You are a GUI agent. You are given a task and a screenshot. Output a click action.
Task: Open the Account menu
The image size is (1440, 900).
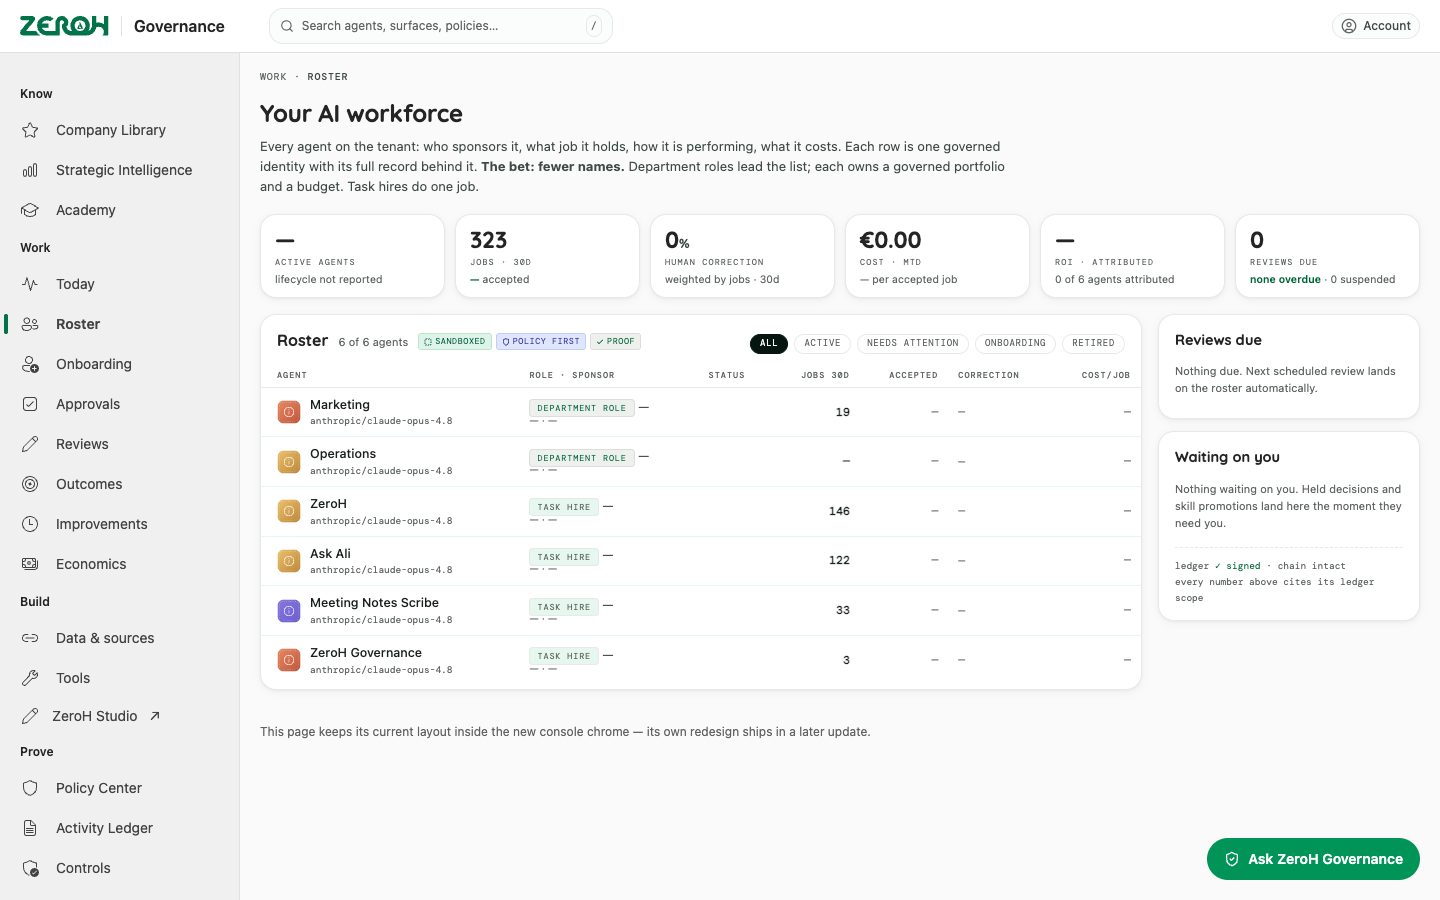click(x=1376, y=26)
